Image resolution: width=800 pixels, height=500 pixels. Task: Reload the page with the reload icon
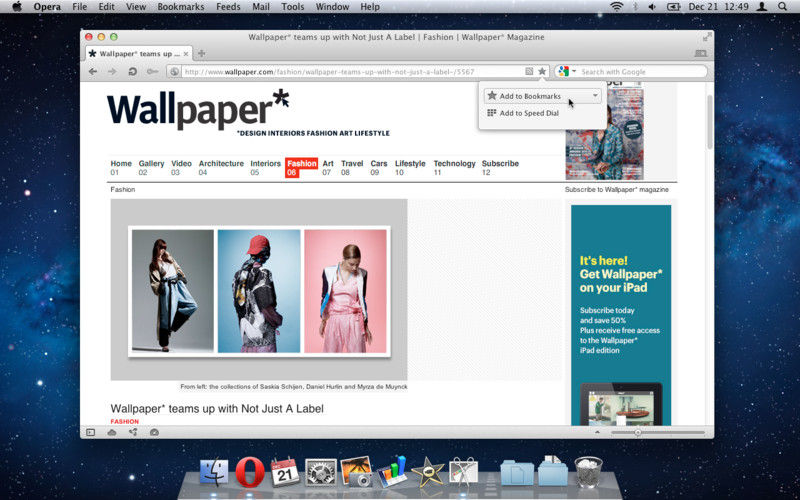(132, 71)
